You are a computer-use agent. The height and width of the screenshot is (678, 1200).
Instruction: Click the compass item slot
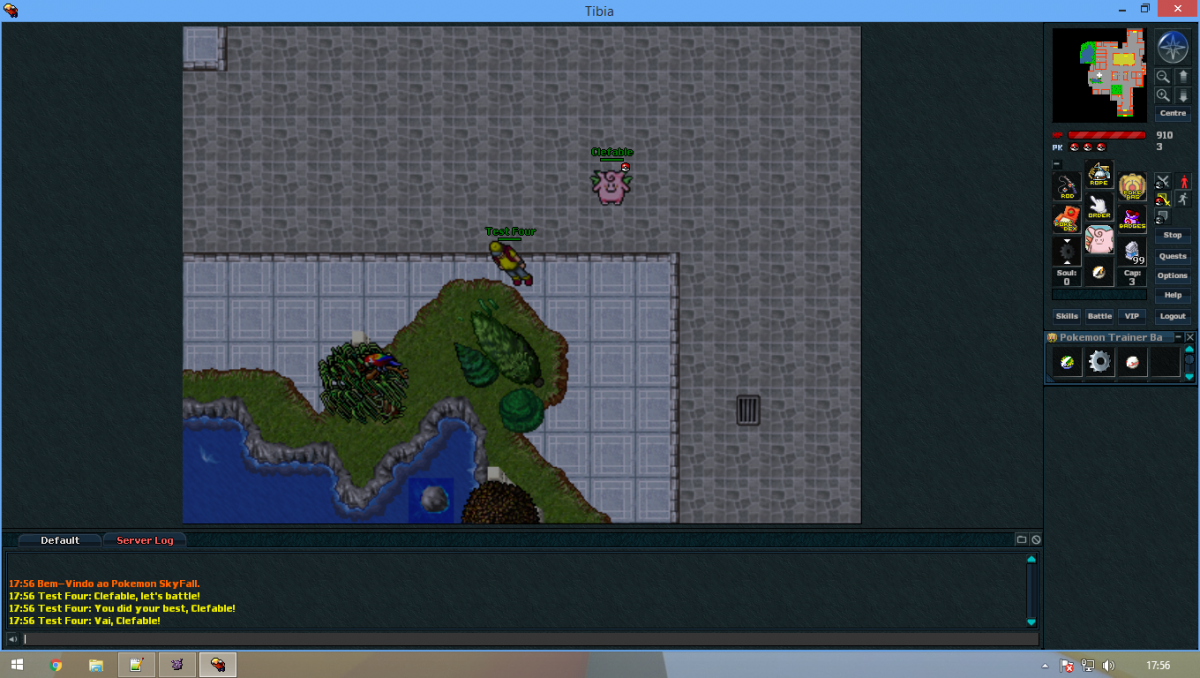1099,273
